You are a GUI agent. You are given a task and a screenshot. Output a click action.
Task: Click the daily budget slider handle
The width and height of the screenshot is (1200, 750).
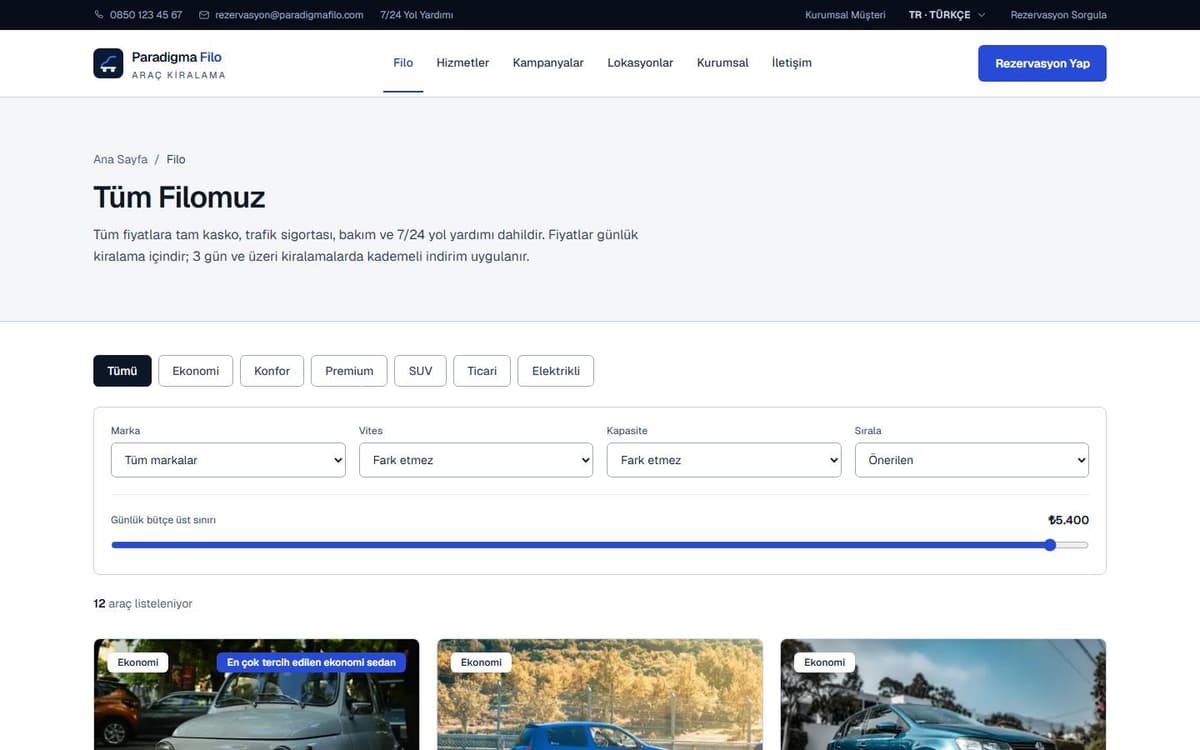click(1050, 545)
